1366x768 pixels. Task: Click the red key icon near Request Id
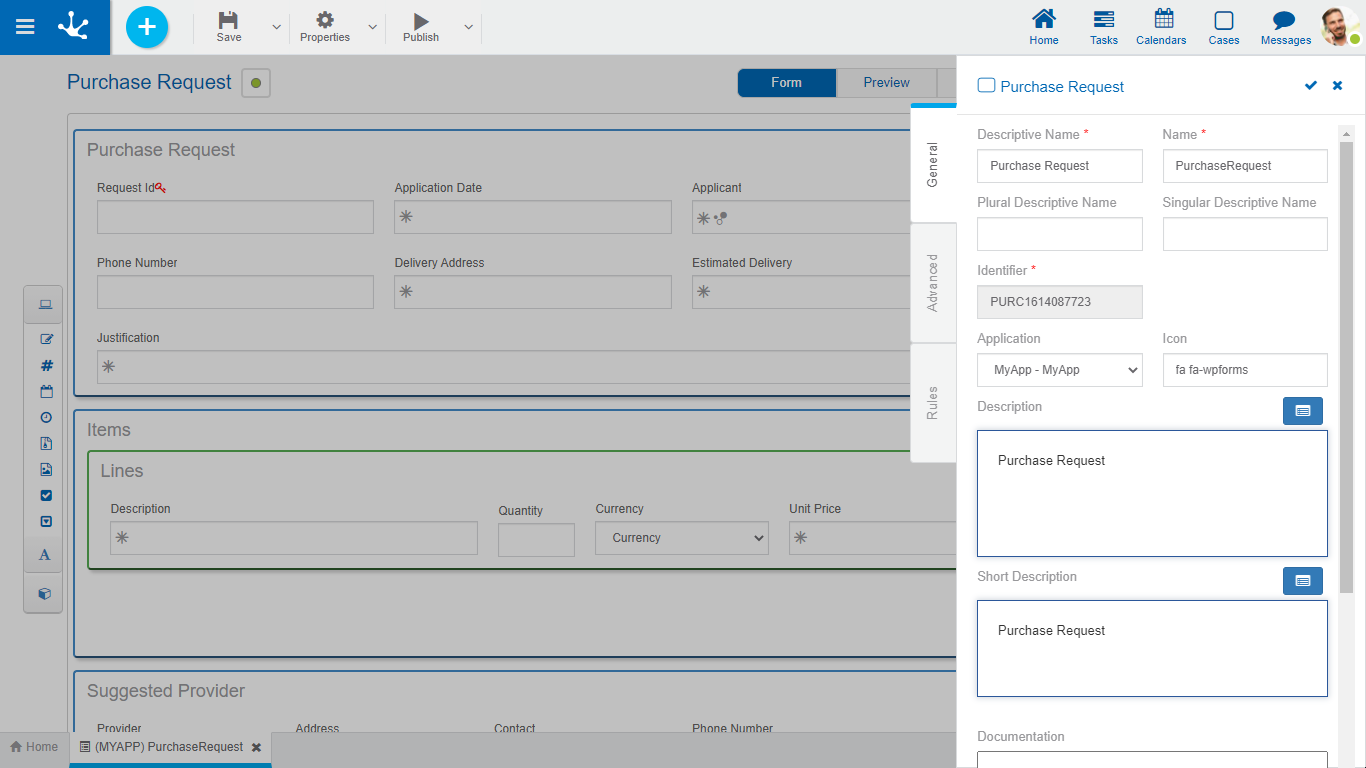(160, 187)
